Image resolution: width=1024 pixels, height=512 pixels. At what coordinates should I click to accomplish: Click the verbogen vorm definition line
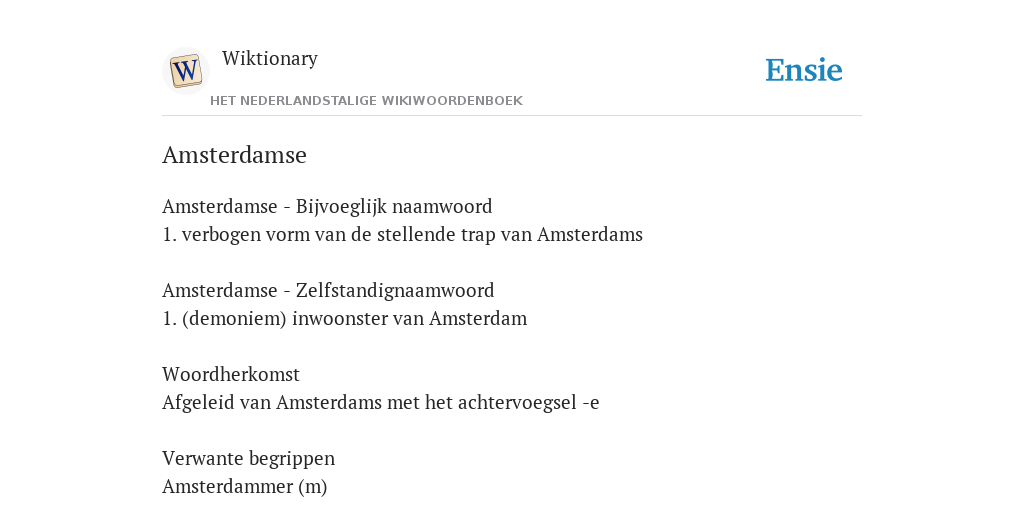coord(402,234)
